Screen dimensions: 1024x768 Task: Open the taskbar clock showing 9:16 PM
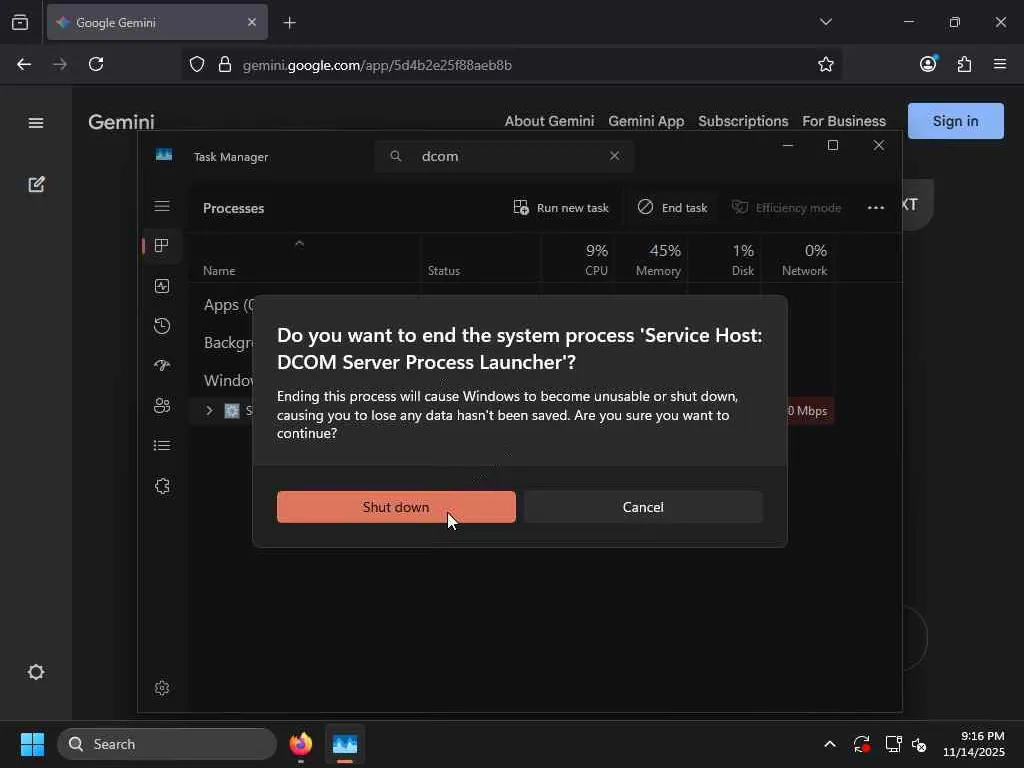point(974,744)
